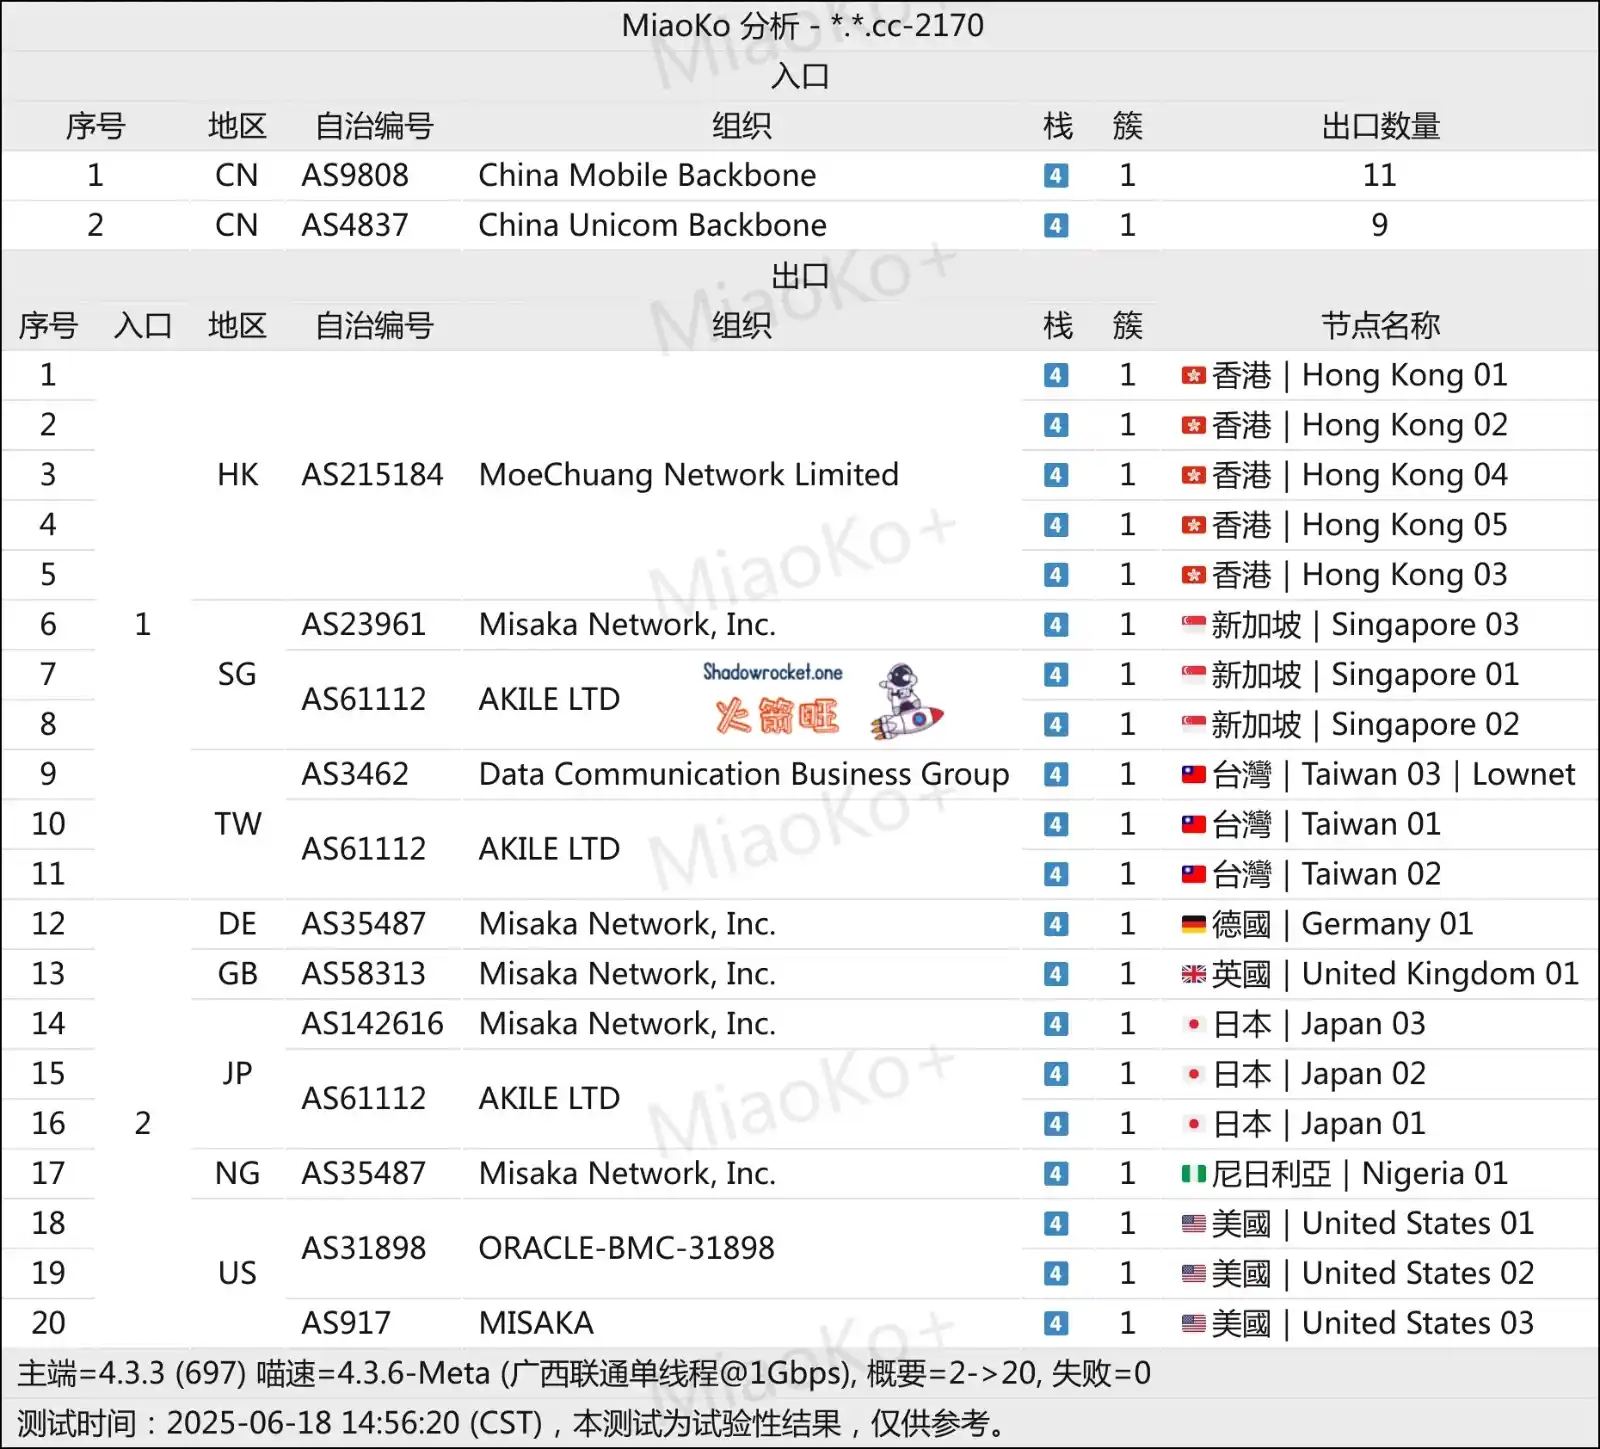Click the Singapore flag icon beside Singapore 03
1600x1449 pixels.
[1193, 625]
